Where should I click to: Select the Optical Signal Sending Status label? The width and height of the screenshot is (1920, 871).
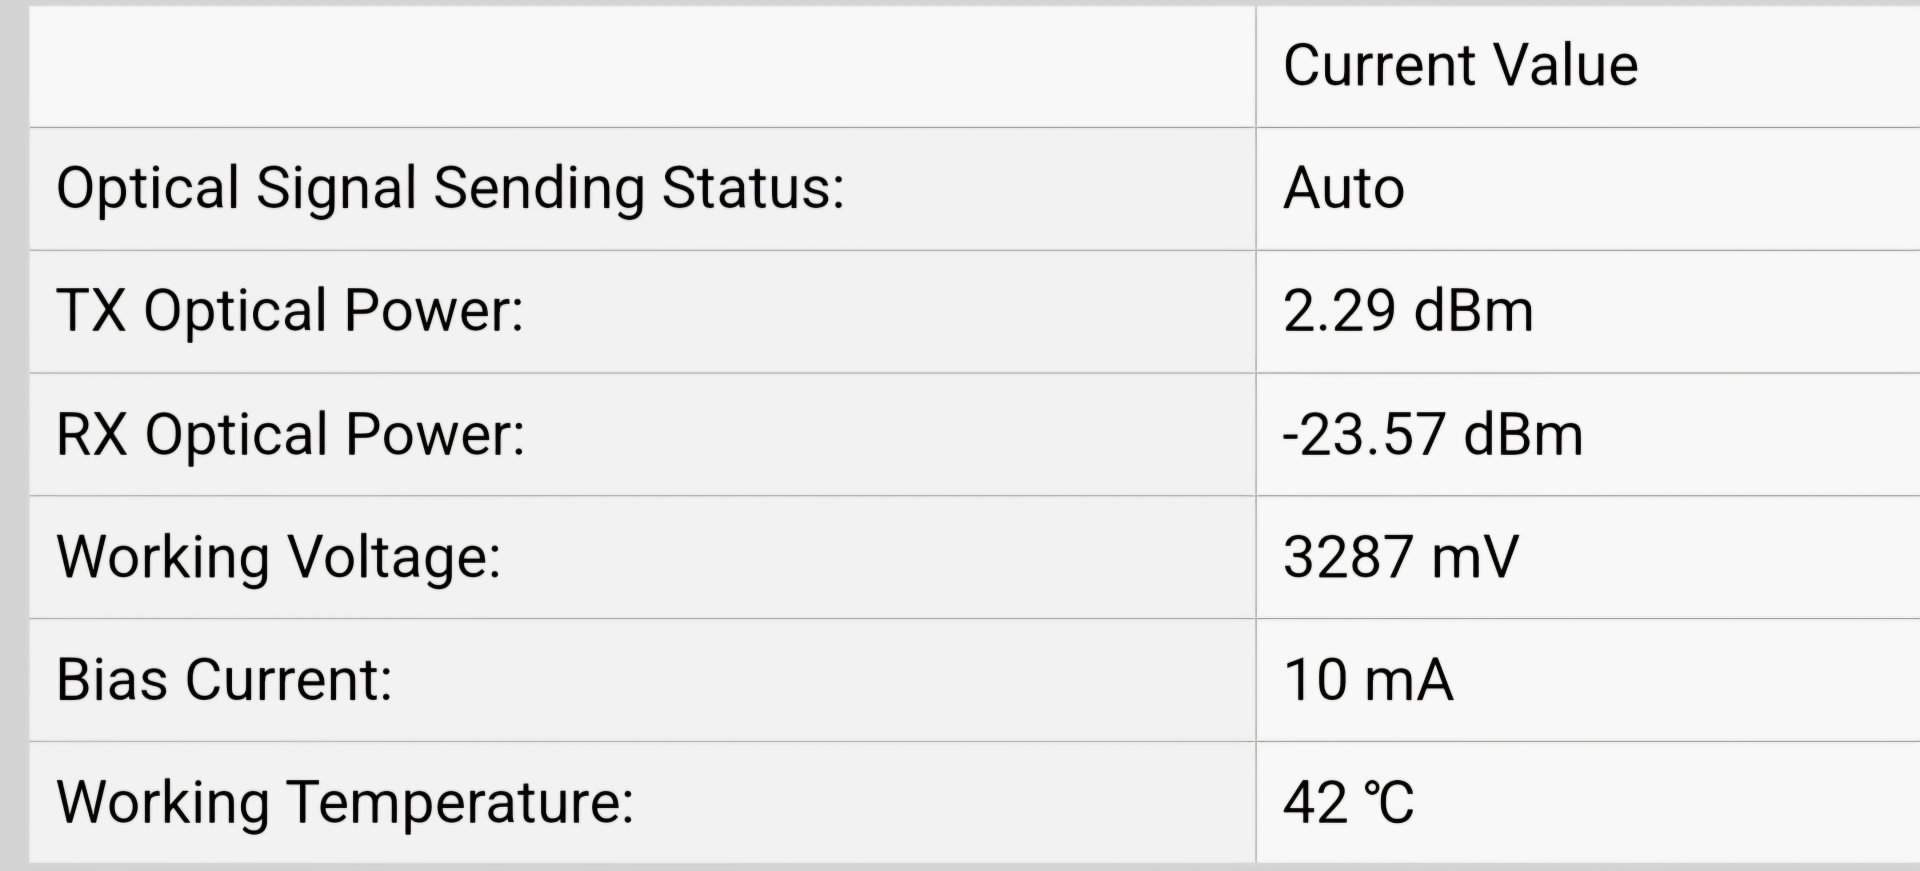coord(450,189)
